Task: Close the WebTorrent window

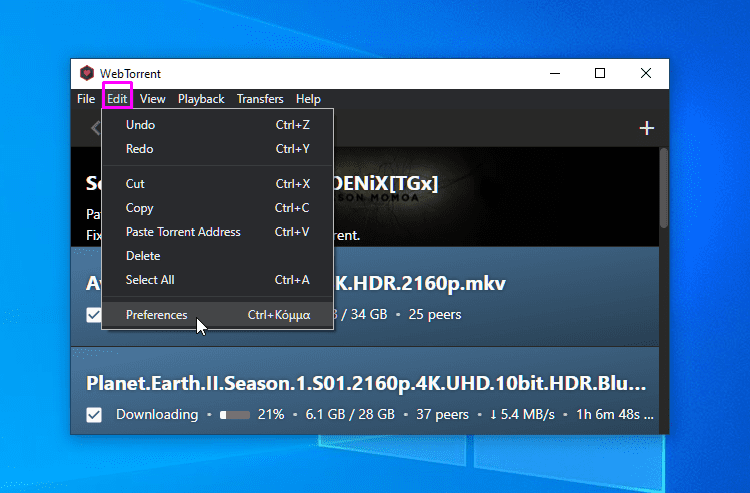Action: pyautogui.click(x=646, y=73)
